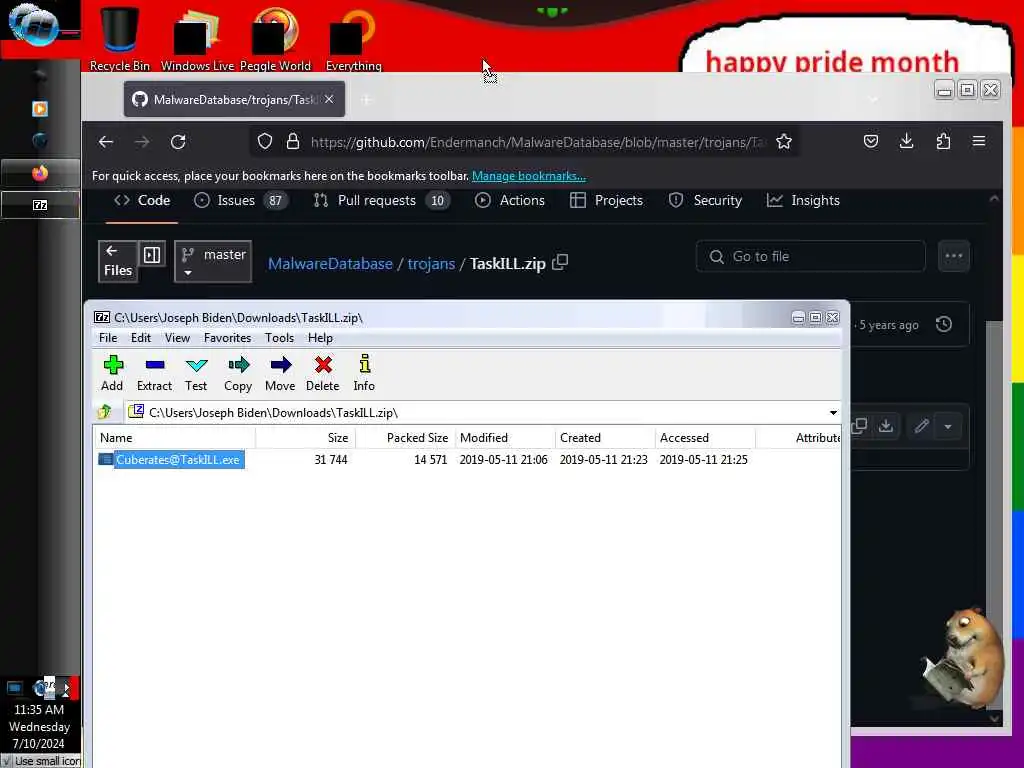Click the Copy button in 7-Zip toolbar
The width and height of the screenshot is (1024, 768).
(238, 373)
